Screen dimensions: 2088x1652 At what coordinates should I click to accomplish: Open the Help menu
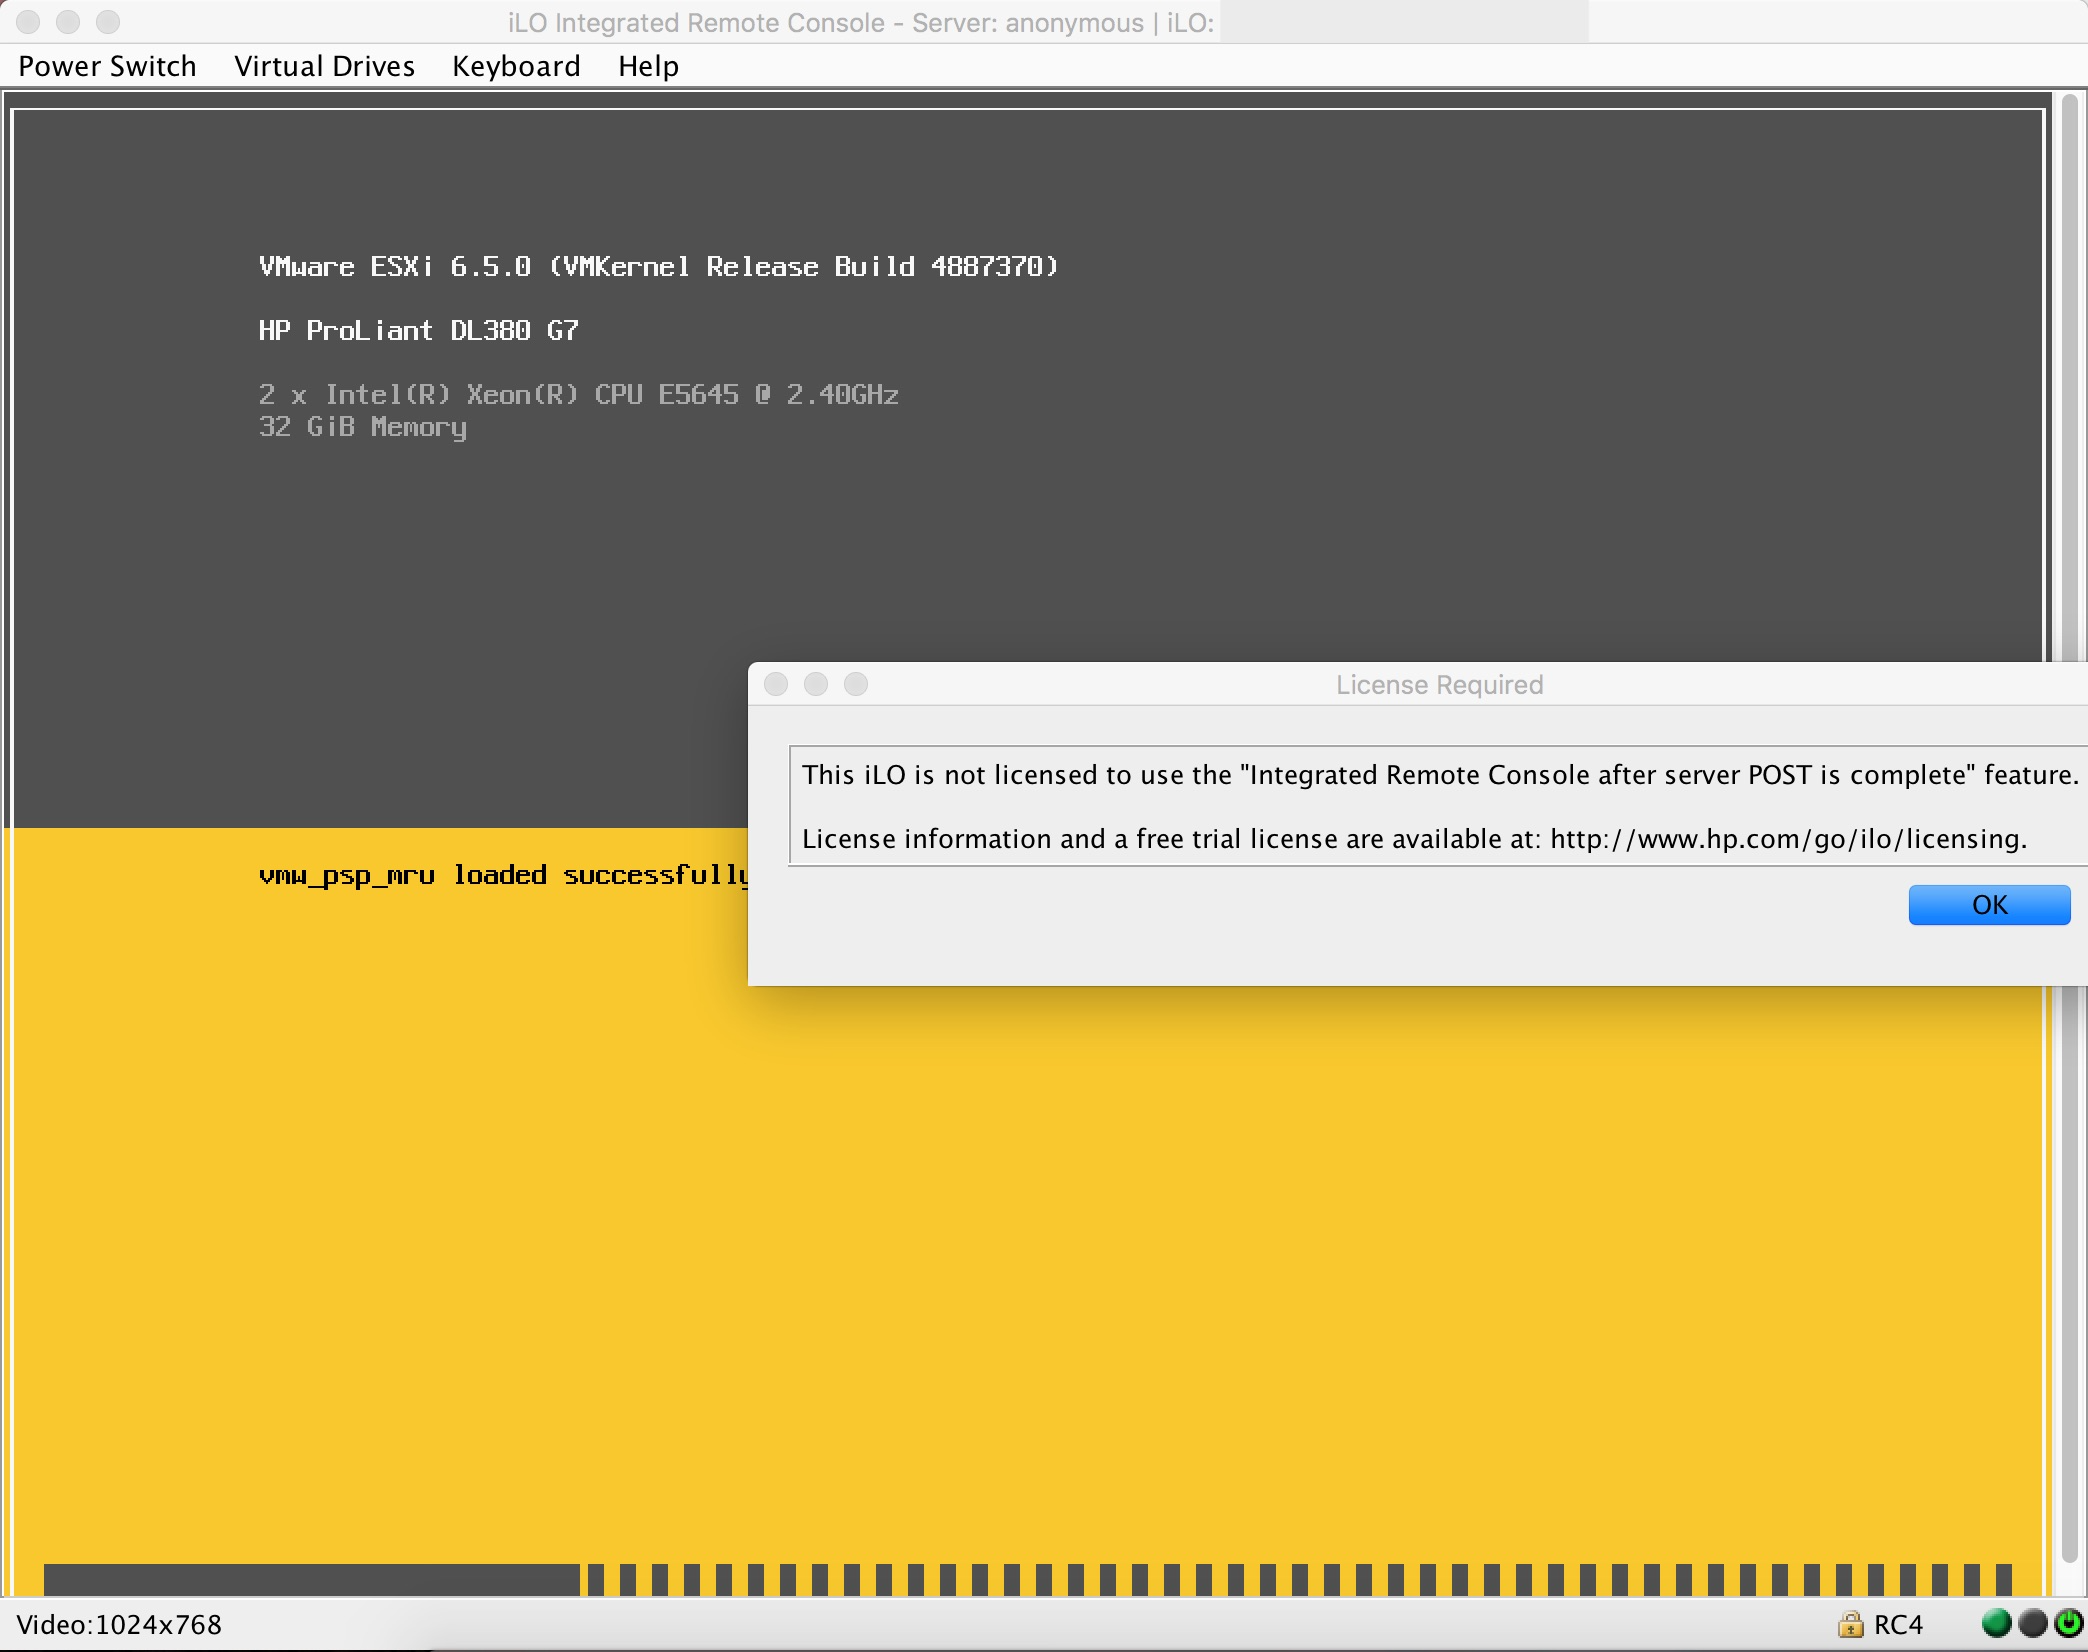click(x=647, y=66)
